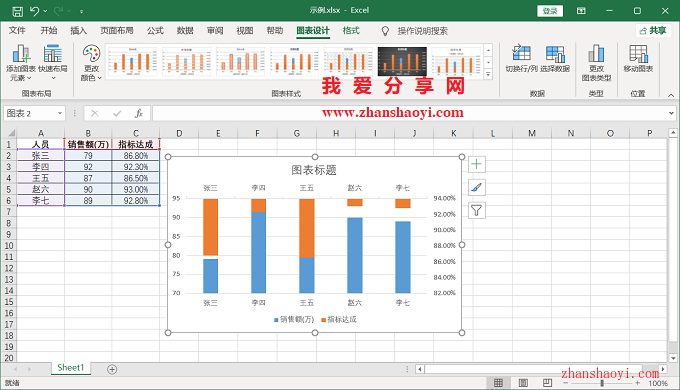Open the Undo history dropdown arrow
The width and height of the screenshot is (680, 390).
pyautogui.click(x=45, y=11)
